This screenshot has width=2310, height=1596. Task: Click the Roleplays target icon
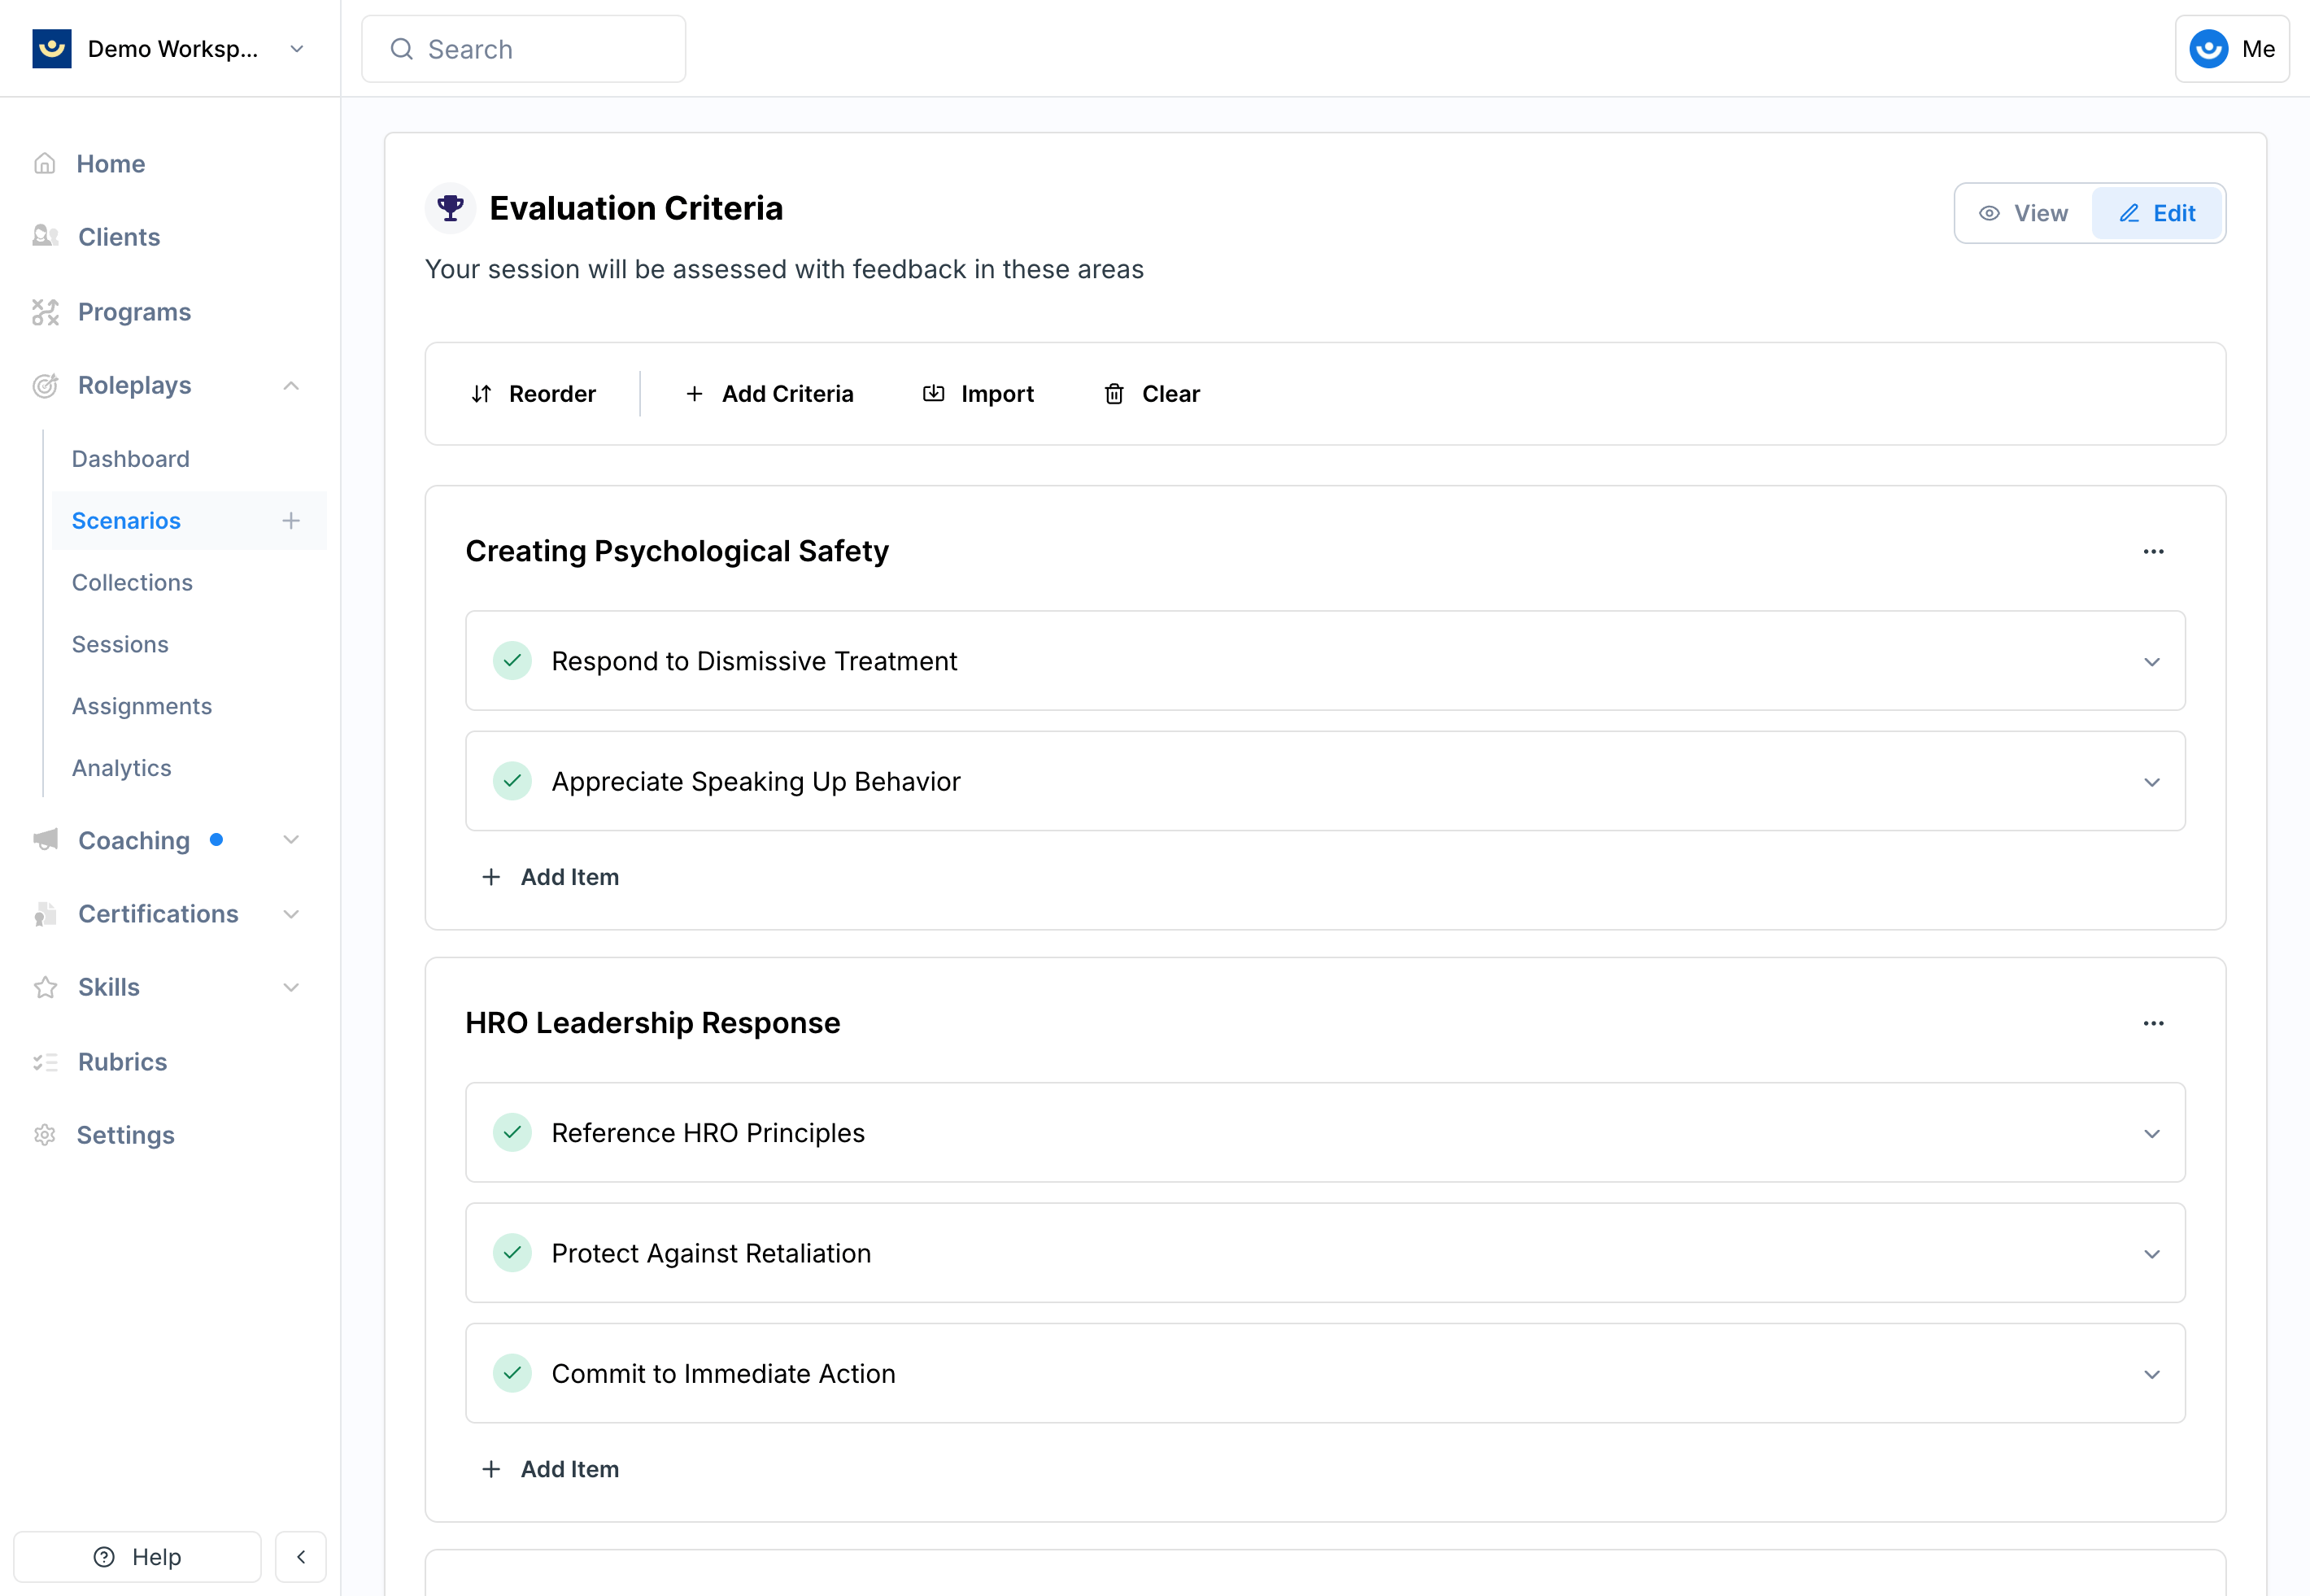pos(45,385)
